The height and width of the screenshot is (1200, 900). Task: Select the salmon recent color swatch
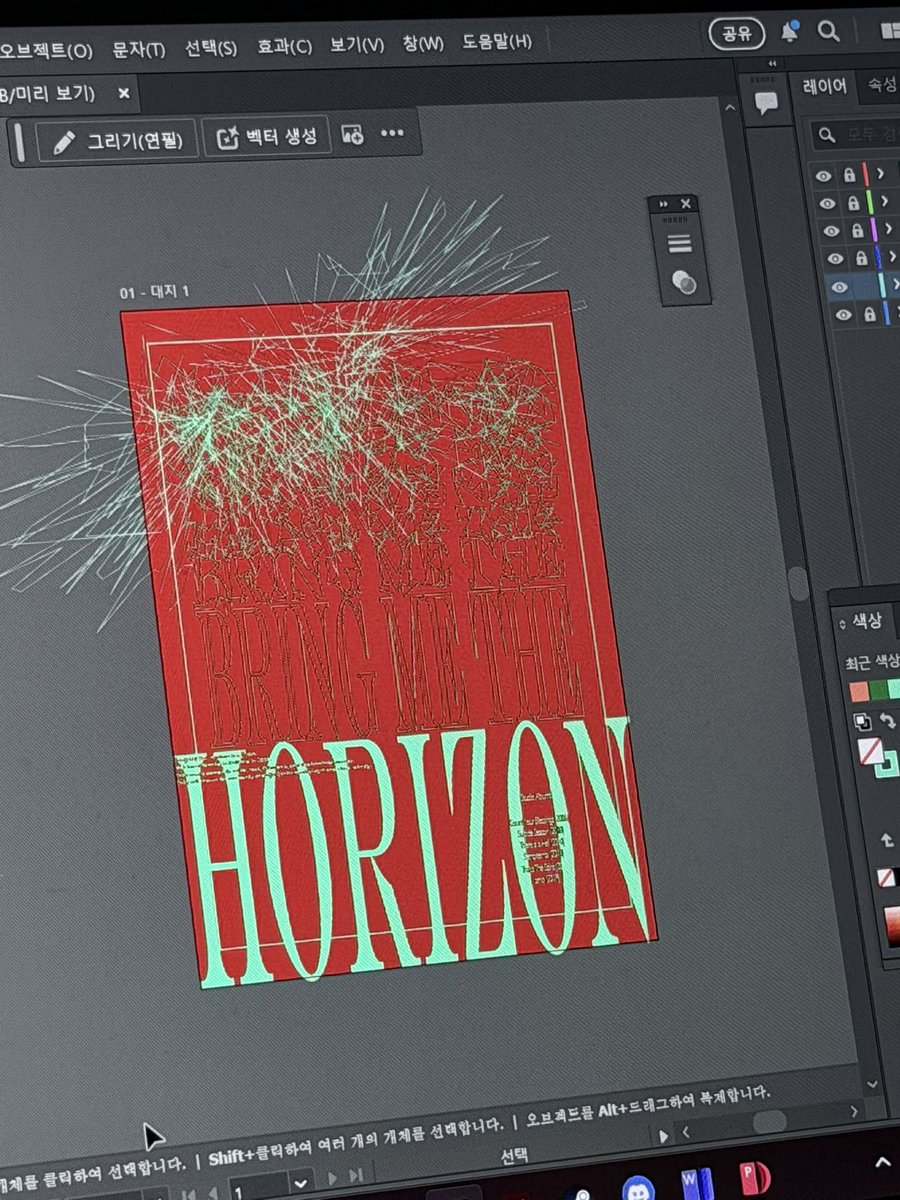(x=858, y=691)
